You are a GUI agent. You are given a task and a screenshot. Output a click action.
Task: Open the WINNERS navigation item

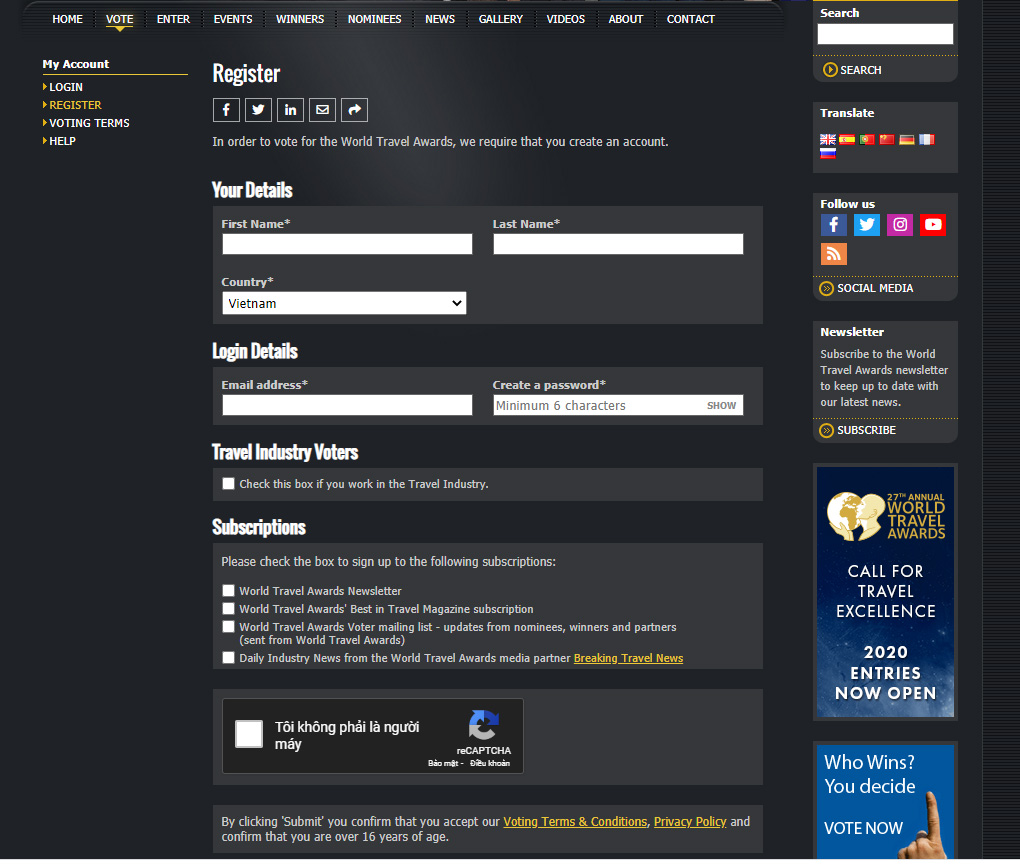pos(300,20)
